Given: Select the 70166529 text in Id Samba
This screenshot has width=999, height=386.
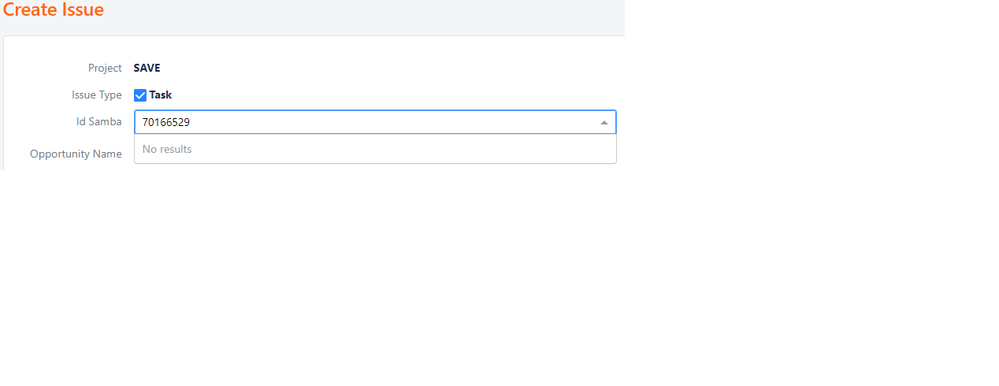Looking at the screenshot, I should point(166,122).
